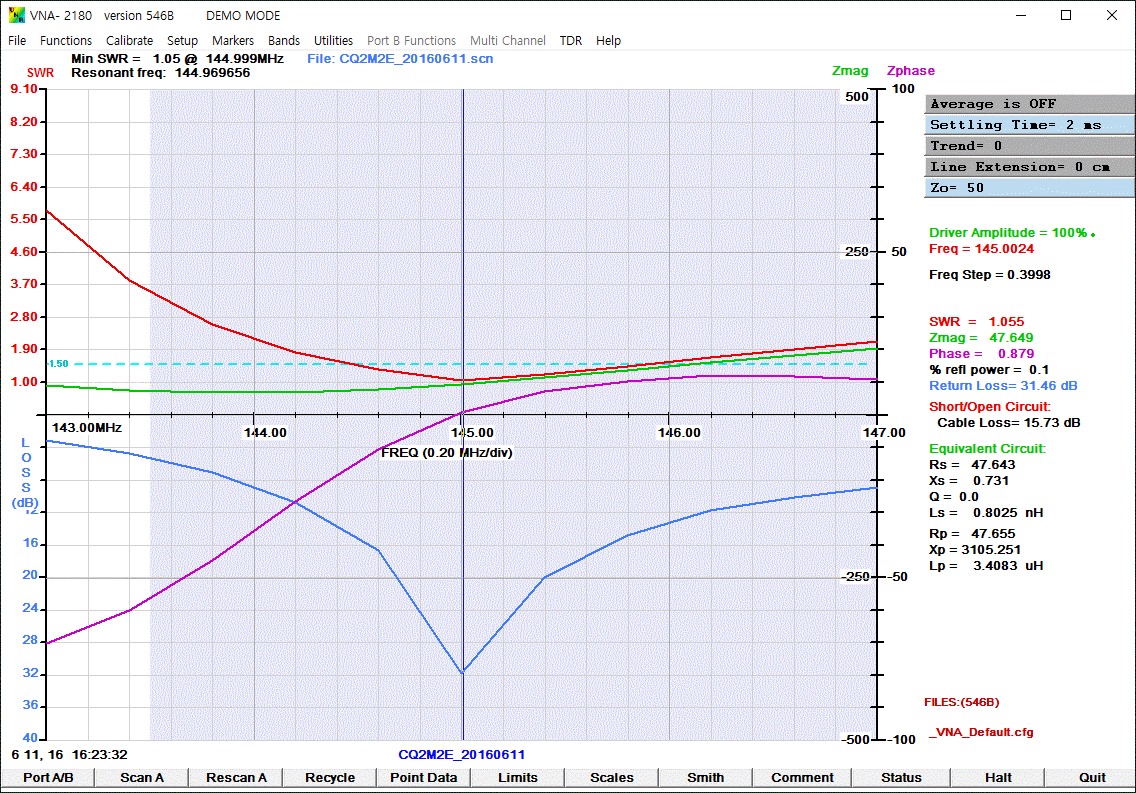This screenshot has height=793, width=1136.
Task: Click the Smith chart button
Action: pos(705,777)
